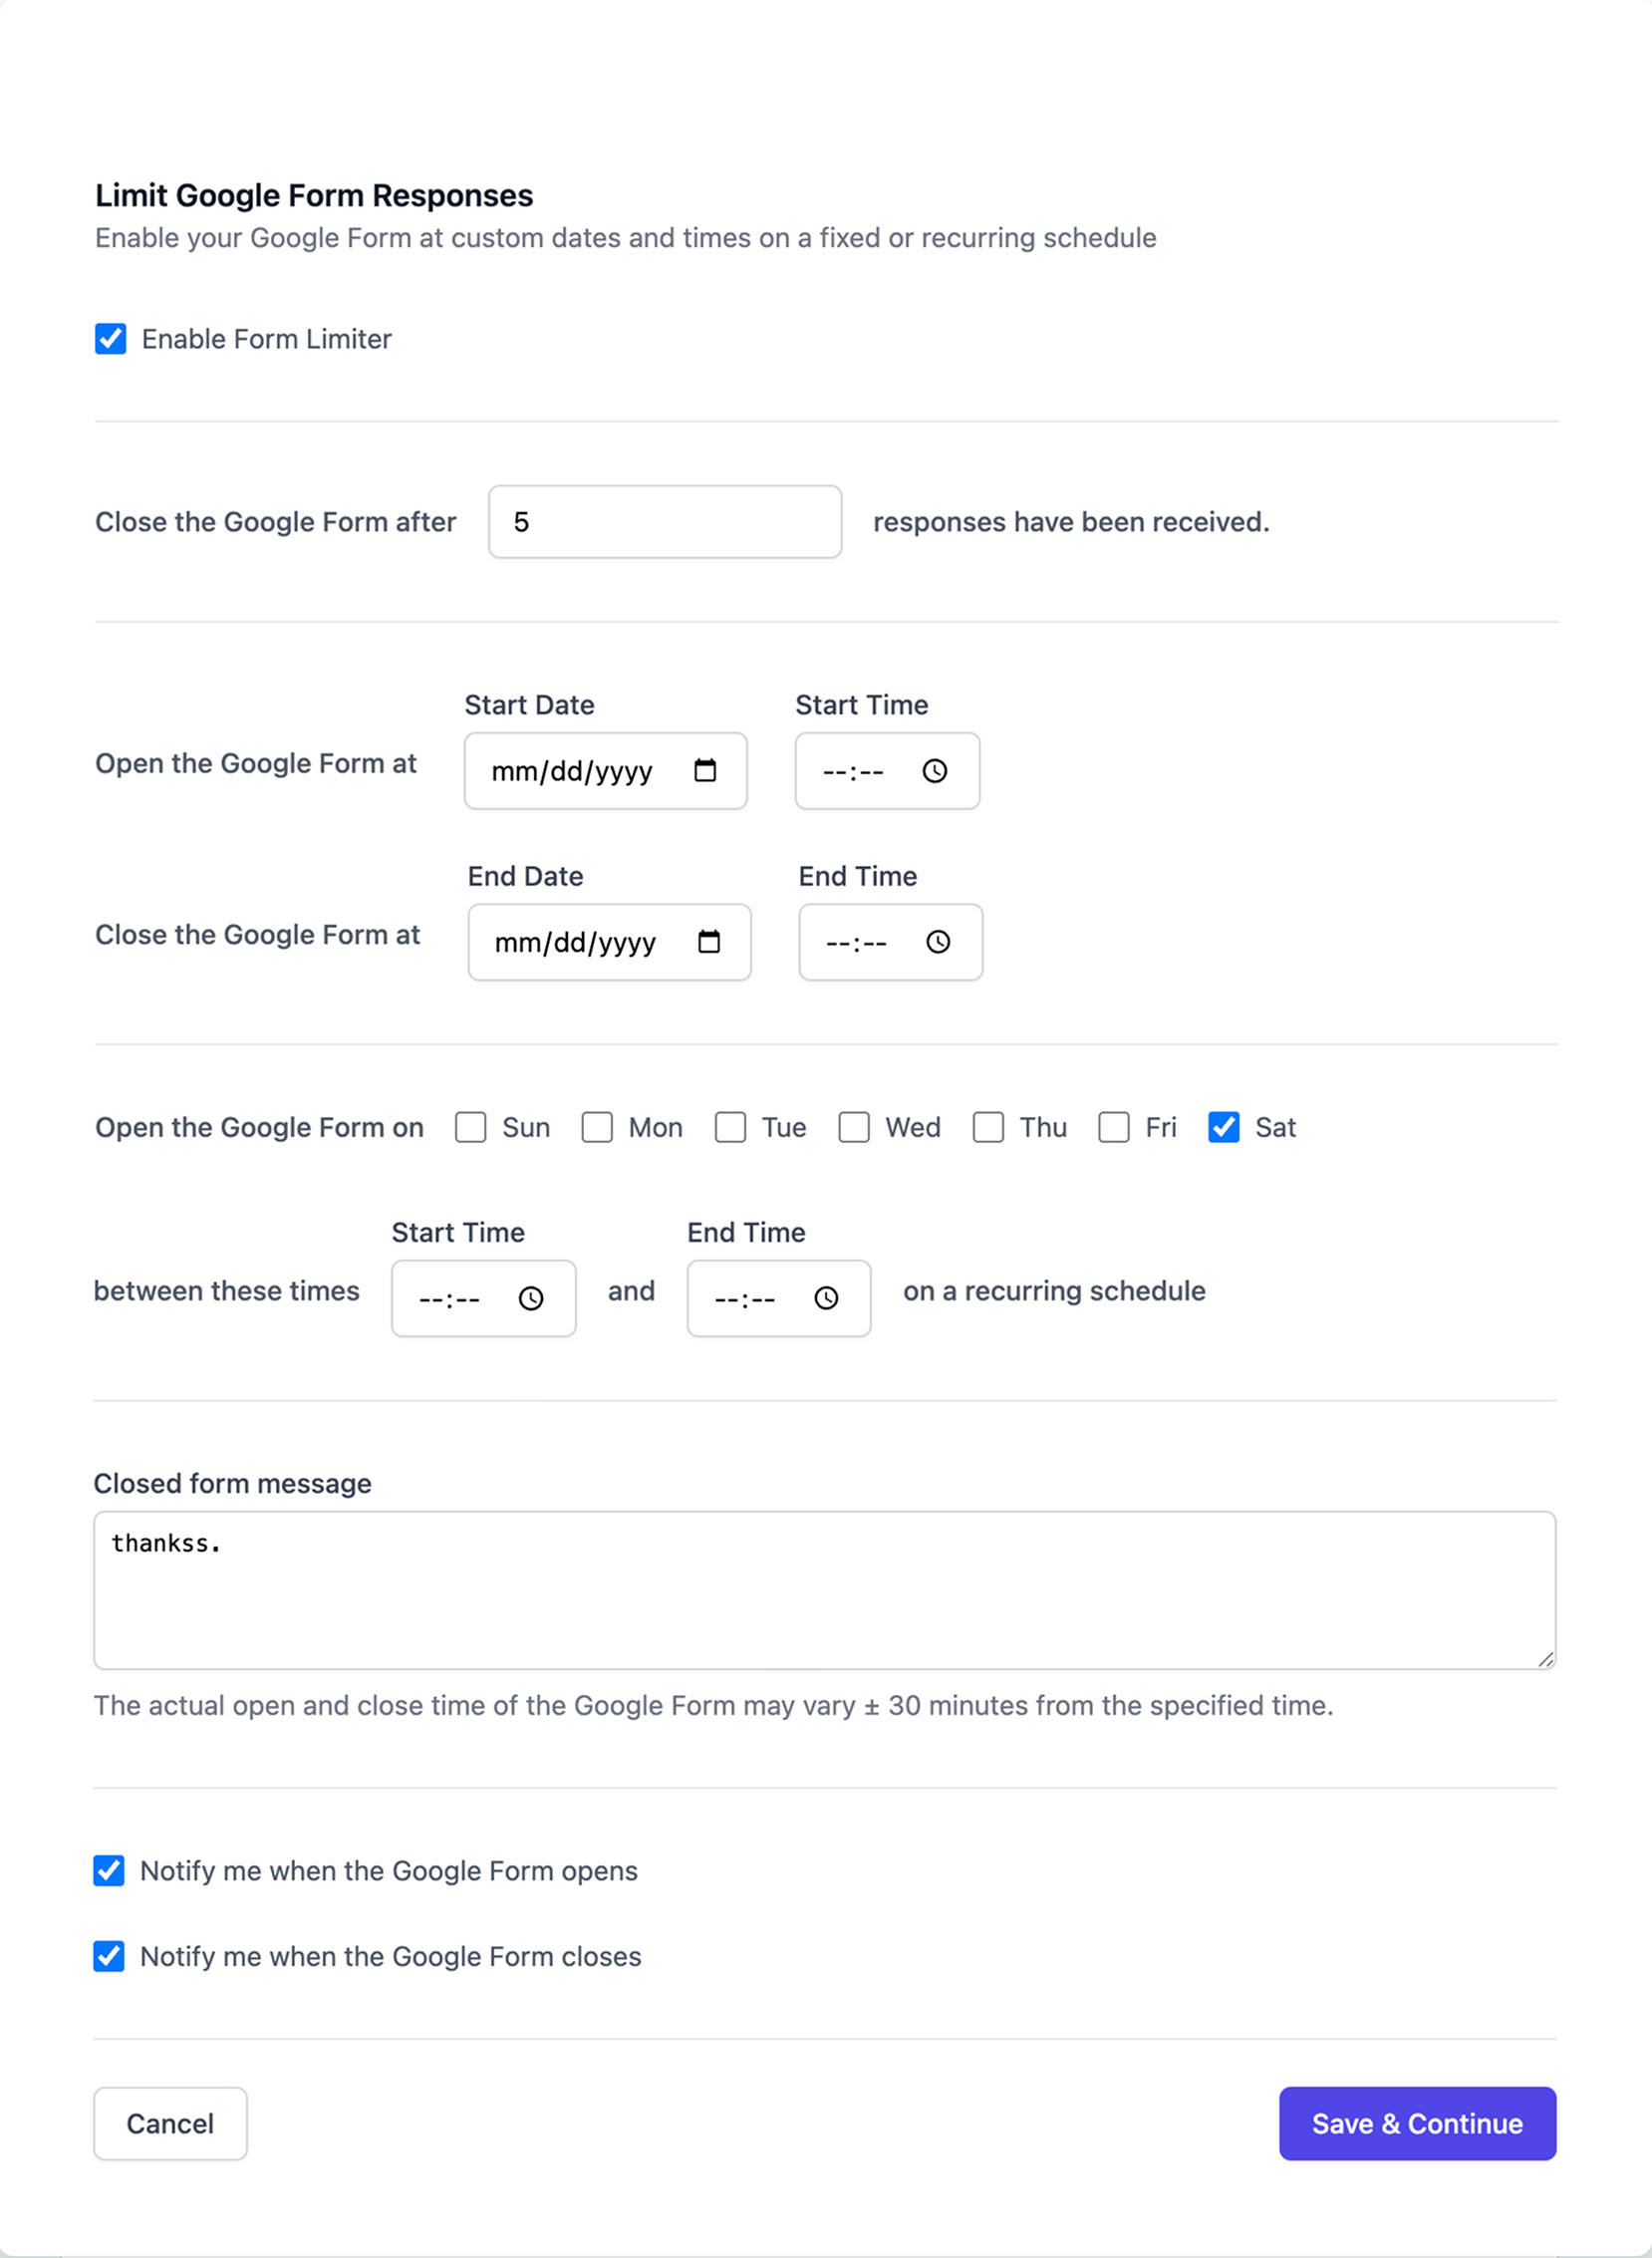Viewport: 1652px width, 2258px height.
Task: Check the Sun day checkbox
Action: pos(470,1127)
